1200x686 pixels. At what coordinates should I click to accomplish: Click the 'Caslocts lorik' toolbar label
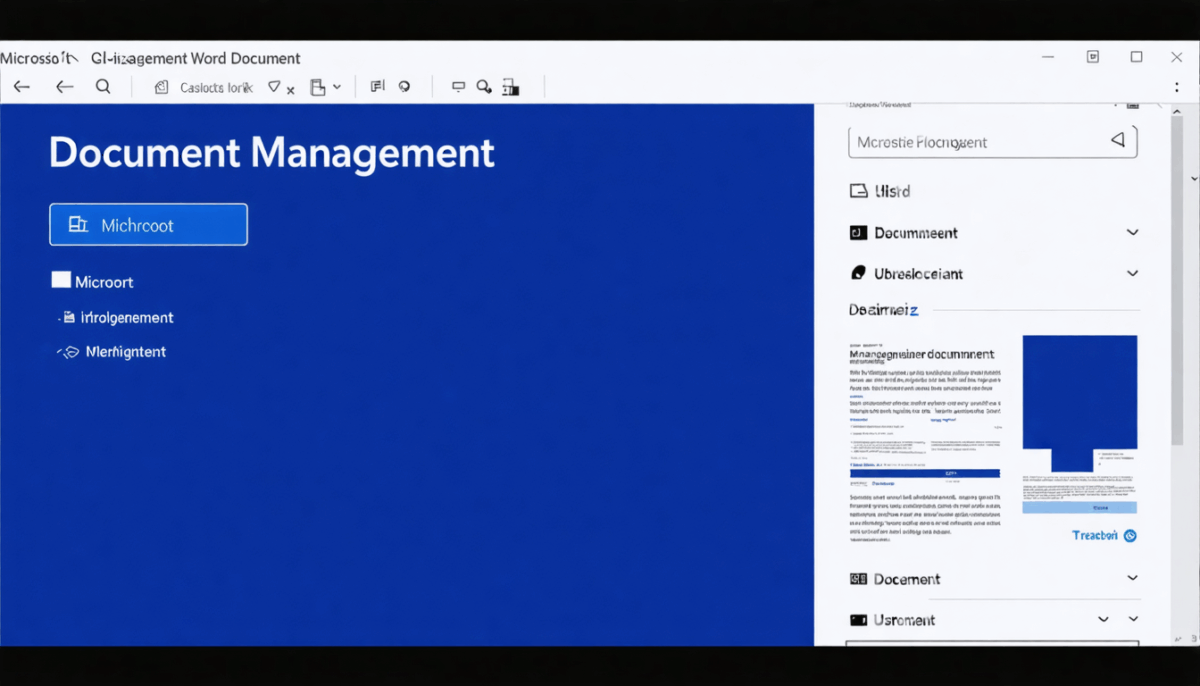pyautogui.click(x=216, y=87)
